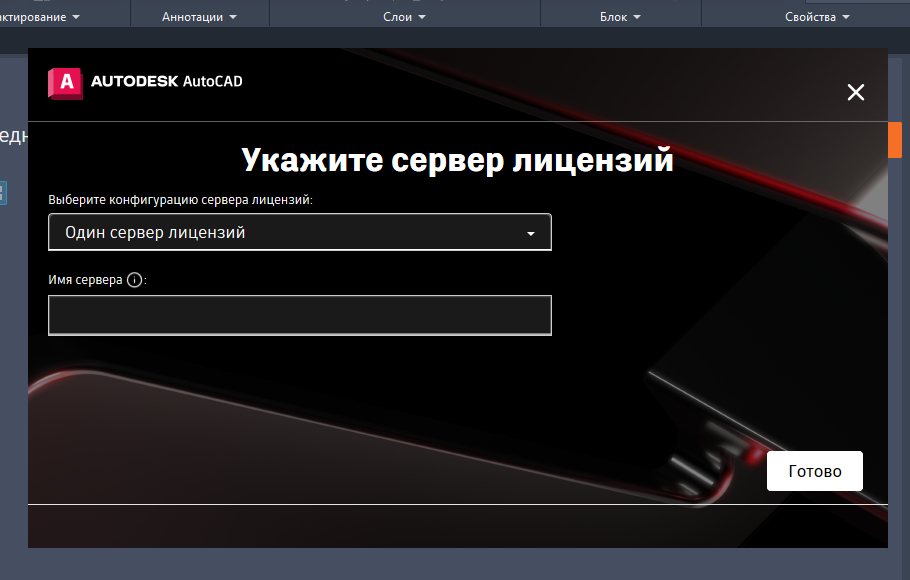The image size is (910, 580).
Task: Expand the Редактирование ribbon panel at left edge
Action: point(39,17)
